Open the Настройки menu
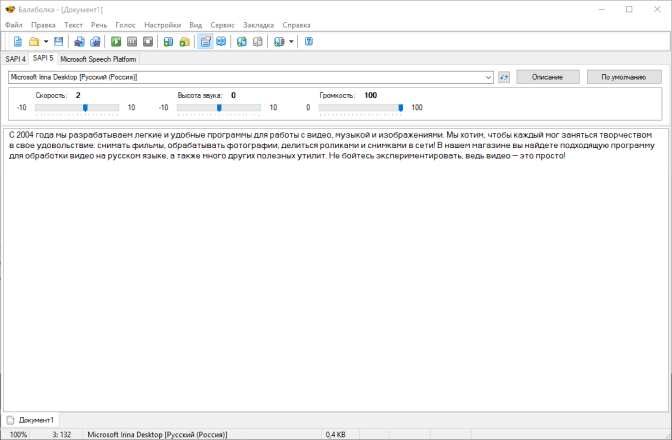The width and height of the screenshot is (672, 440). click(162, 25)
